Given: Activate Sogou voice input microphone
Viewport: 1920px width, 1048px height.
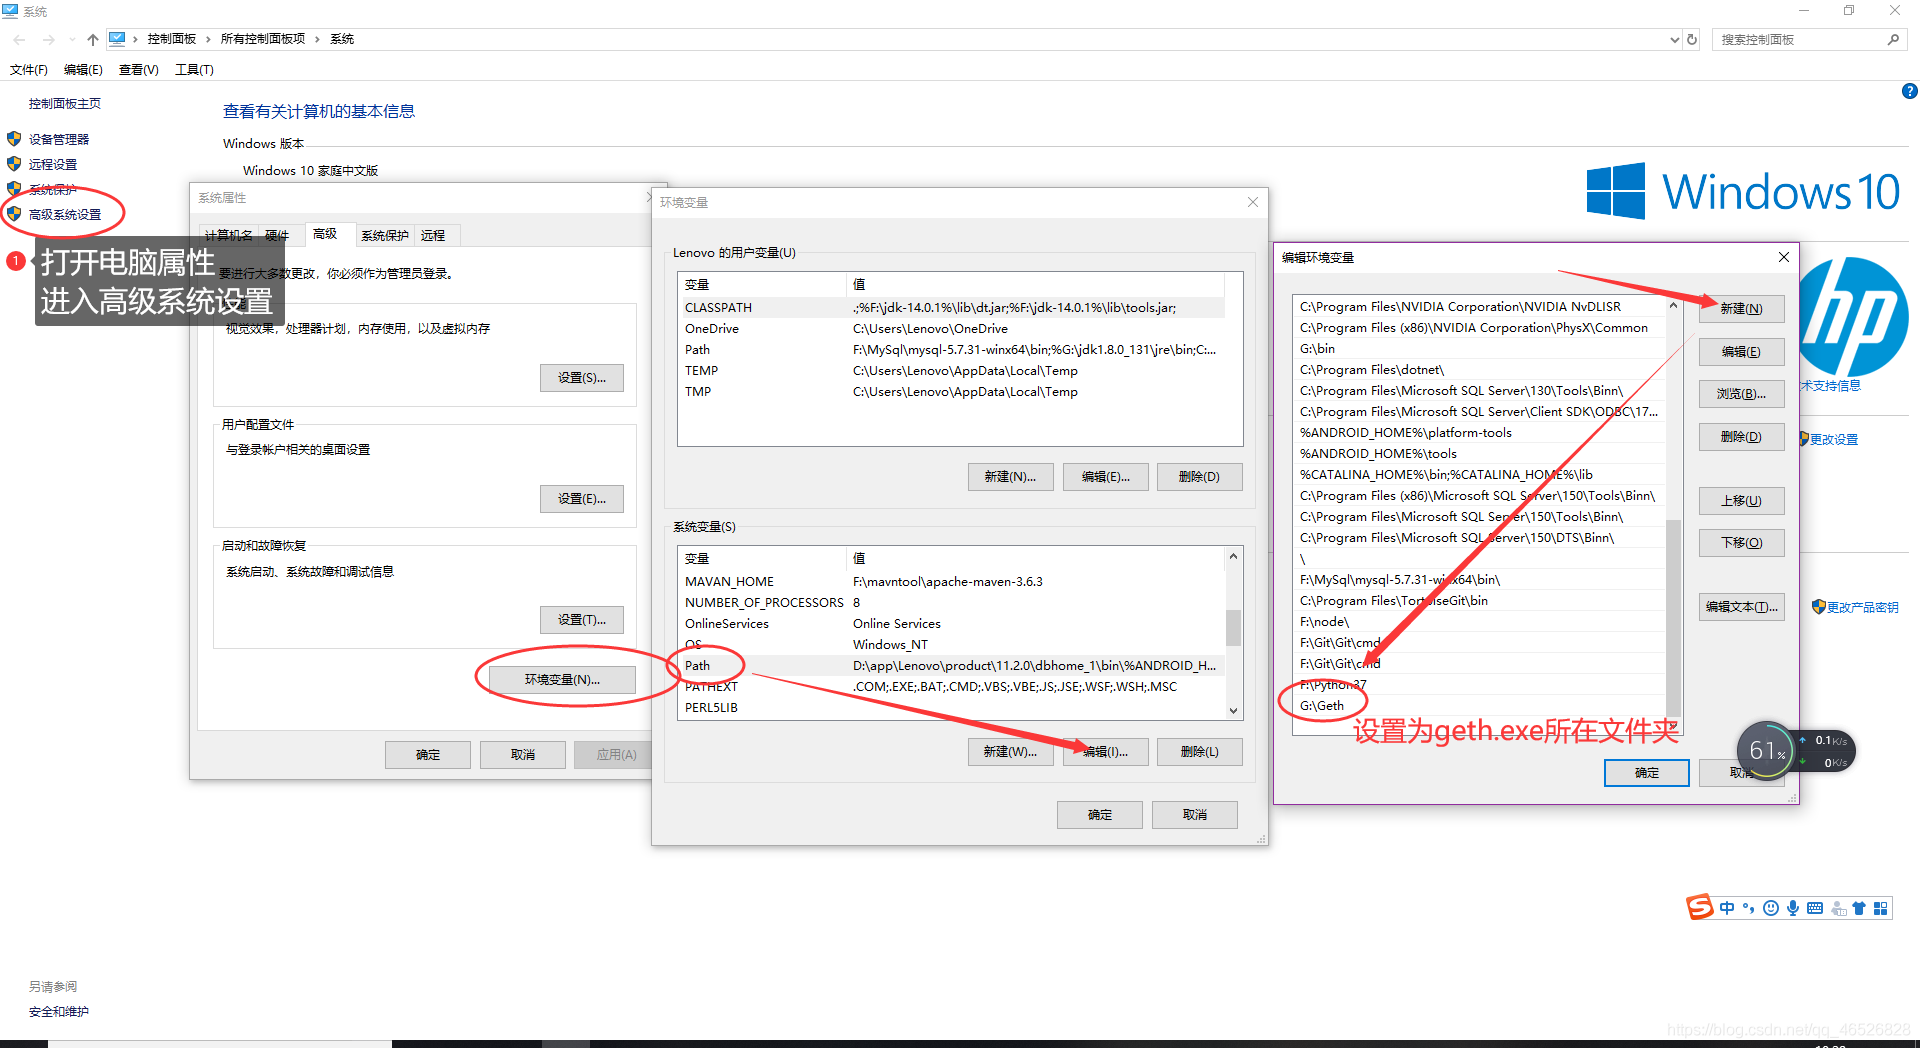Looking at the screenshot, I should click(x=1792, y=908).
